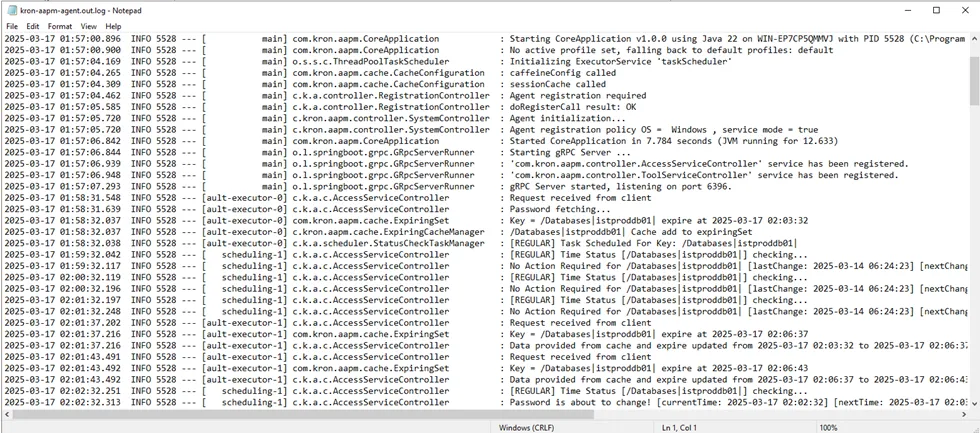980x433 pixels.
Task: Click the horizontal scrollbar right arrow
Action: tap(964, 415)
